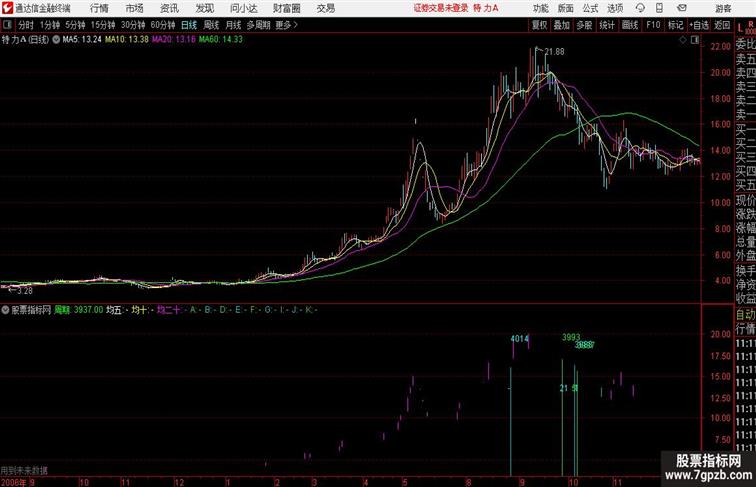This screenshot has width=756, height=487.
Task: Click the 返回 back button
Action: coord(722,25)
